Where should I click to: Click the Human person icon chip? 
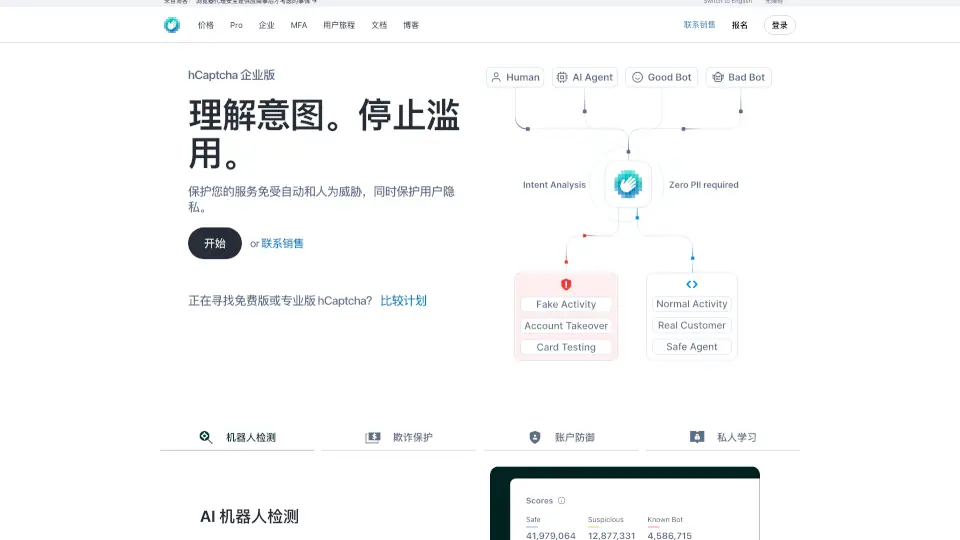pyautogui.click(x=496, y=77)
